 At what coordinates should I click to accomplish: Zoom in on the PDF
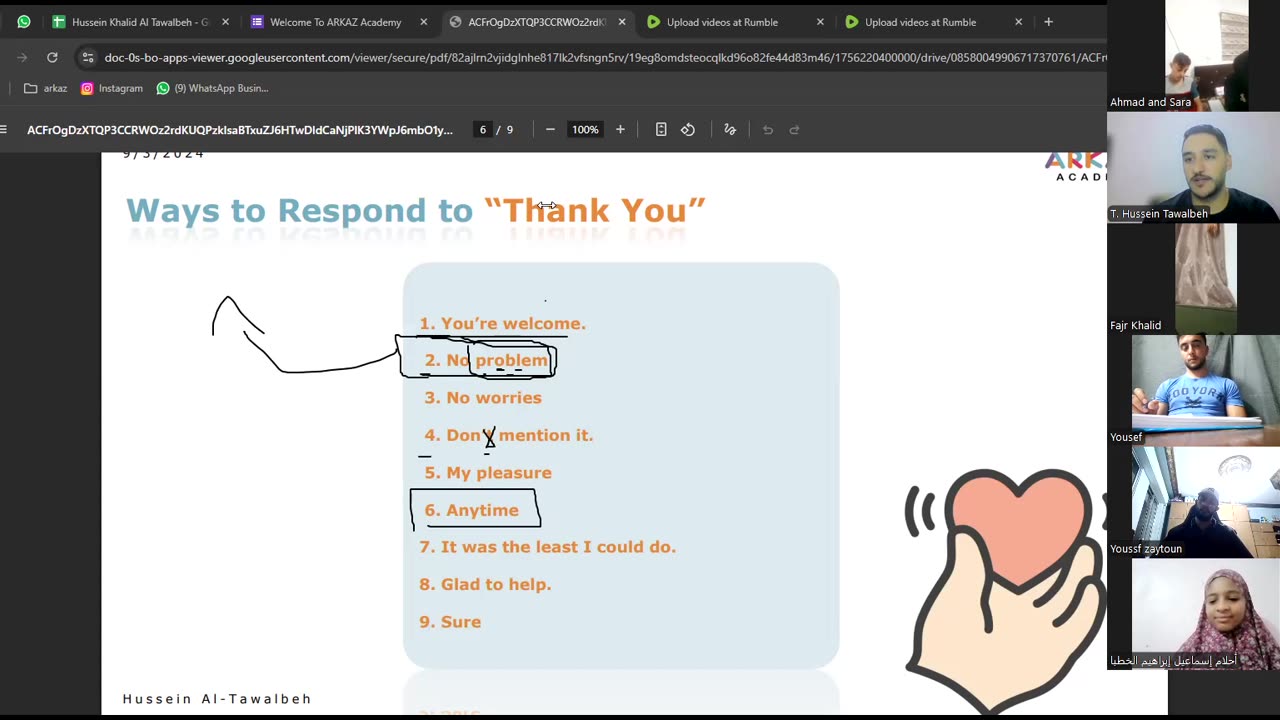620,129
